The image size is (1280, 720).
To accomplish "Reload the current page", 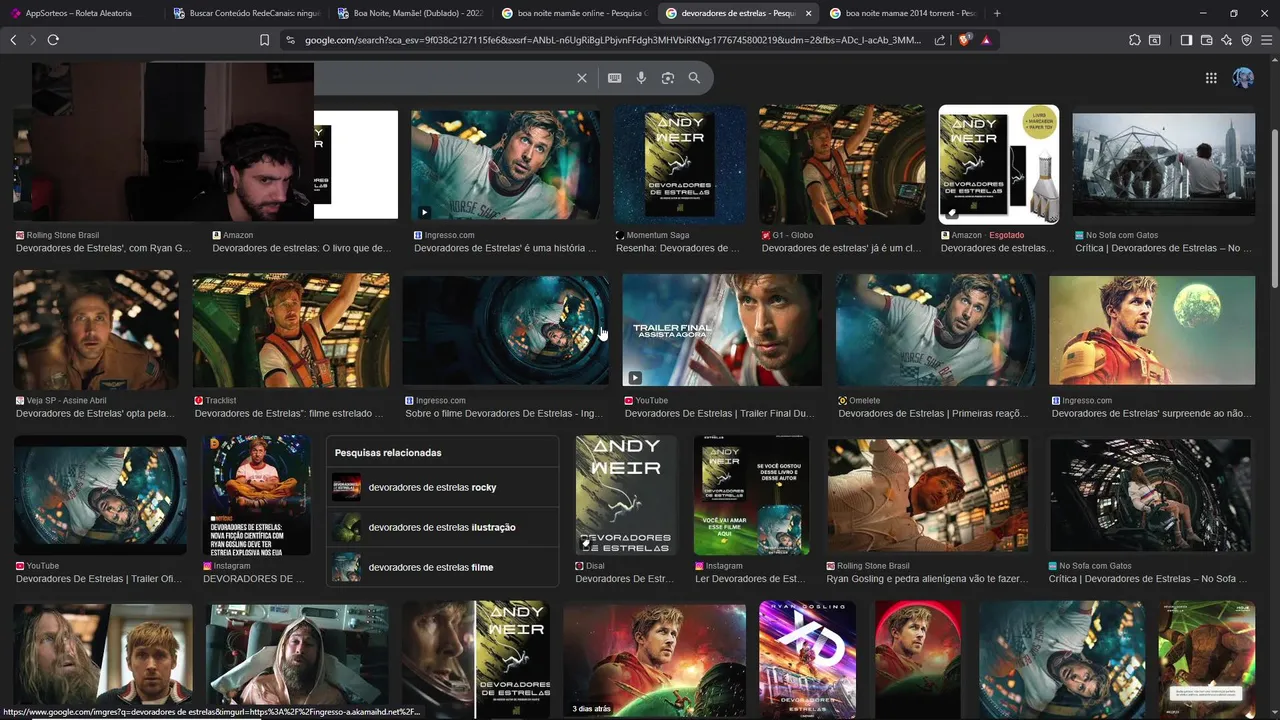I will pyautogui.click(x=53, y=40).
